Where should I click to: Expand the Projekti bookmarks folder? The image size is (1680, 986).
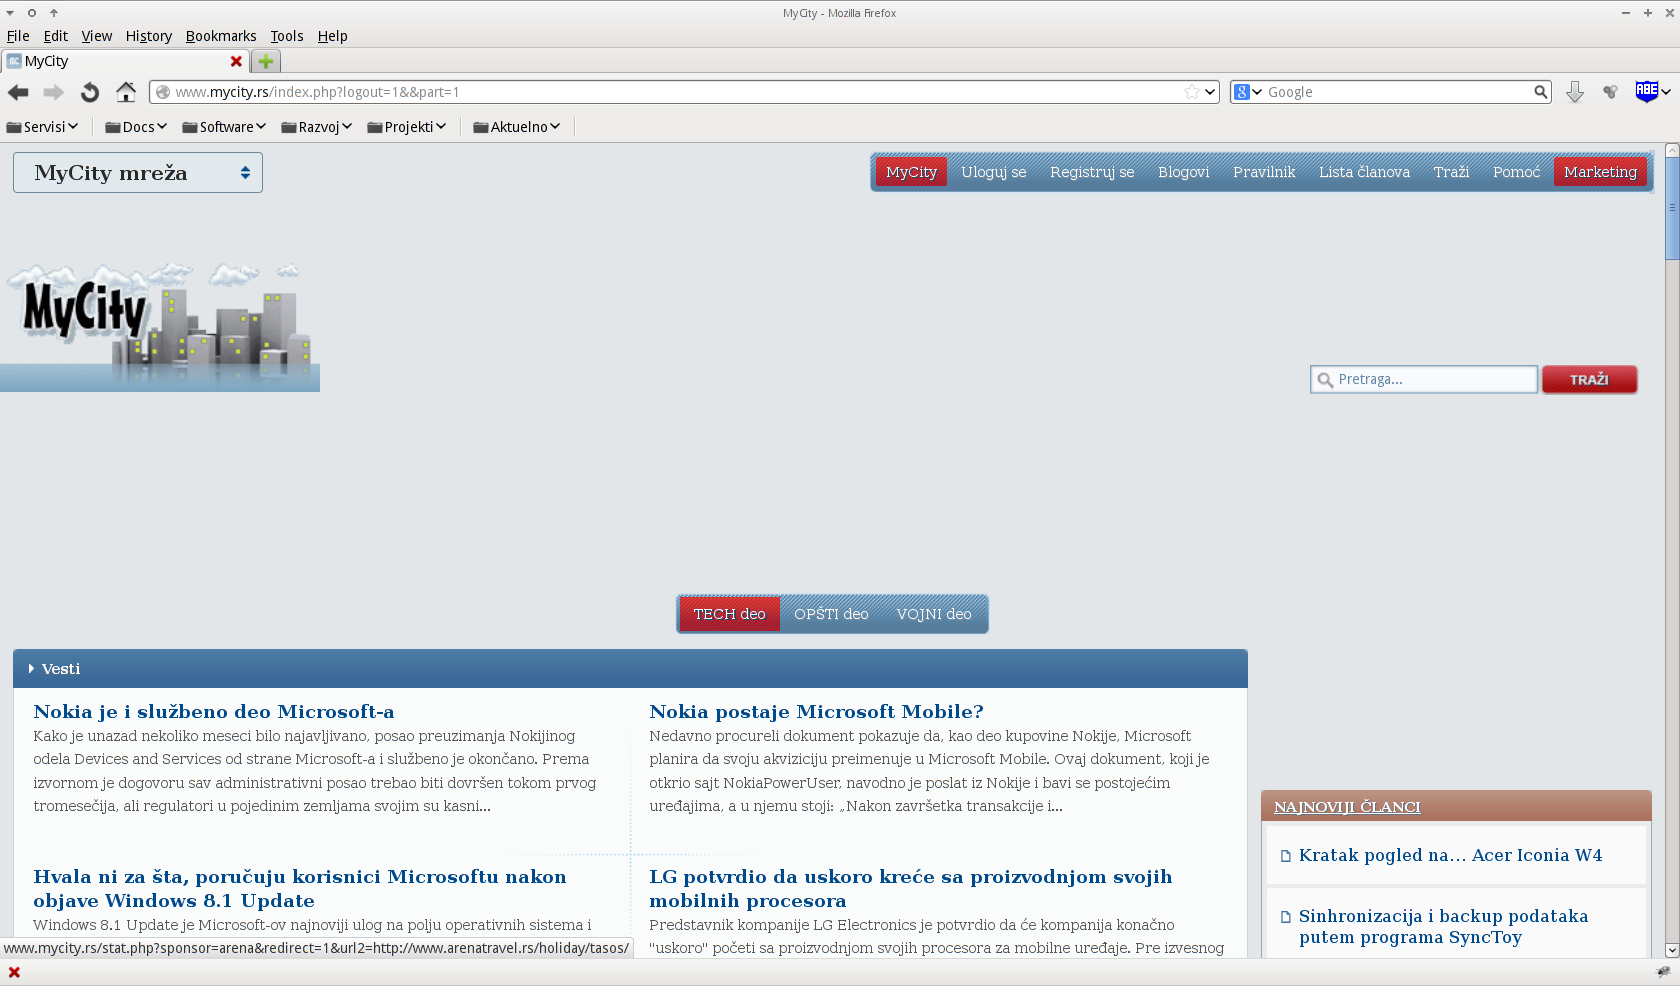pos(407,127)
